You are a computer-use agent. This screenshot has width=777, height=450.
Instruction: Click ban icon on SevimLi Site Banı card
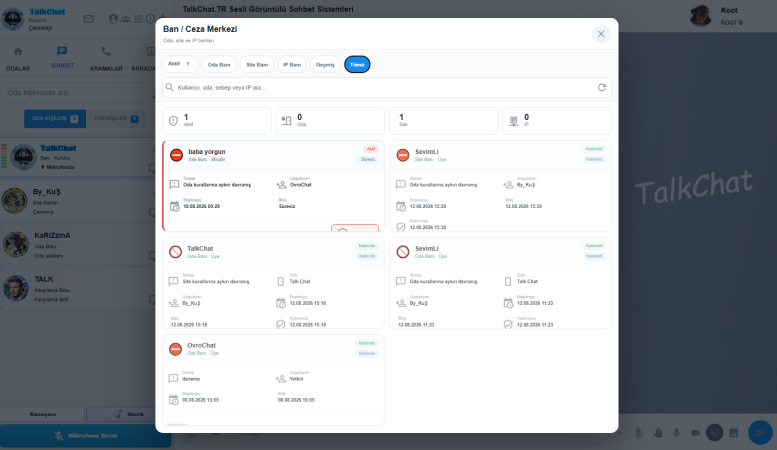(x=403, y=155)
